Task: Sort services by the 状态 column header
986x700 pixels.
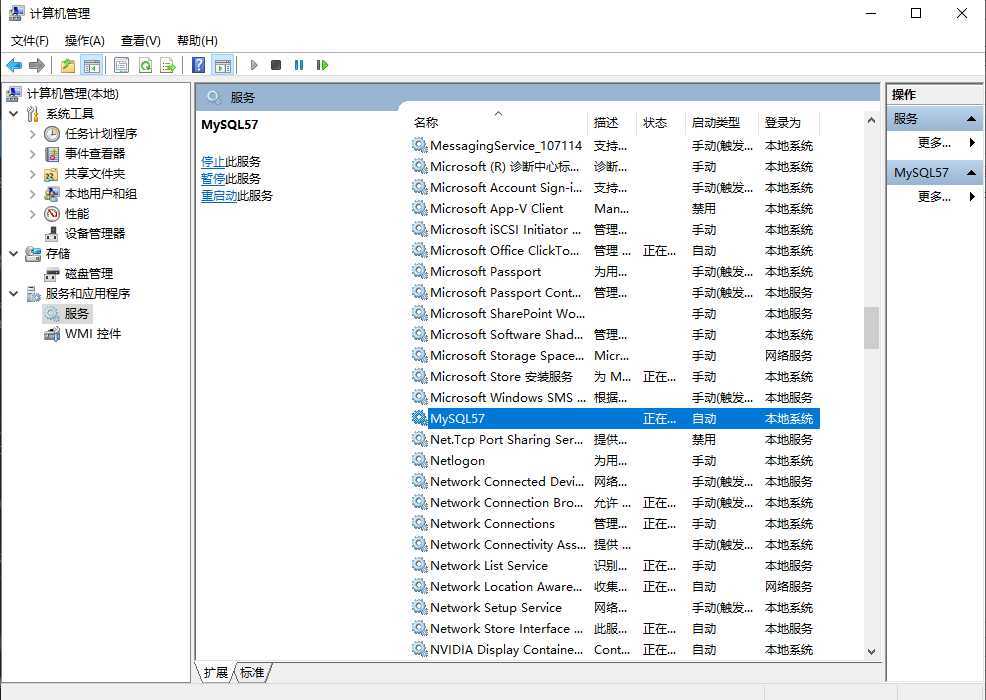Action: point(661,123)
